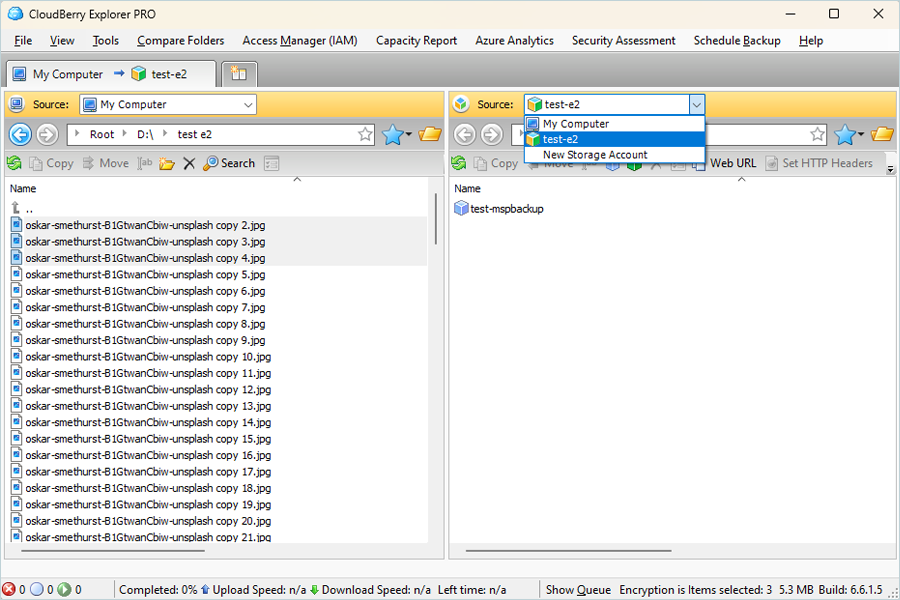900x600 pixels.
Task: Bookmark current left path with outline star
Action: coord(365,134)
